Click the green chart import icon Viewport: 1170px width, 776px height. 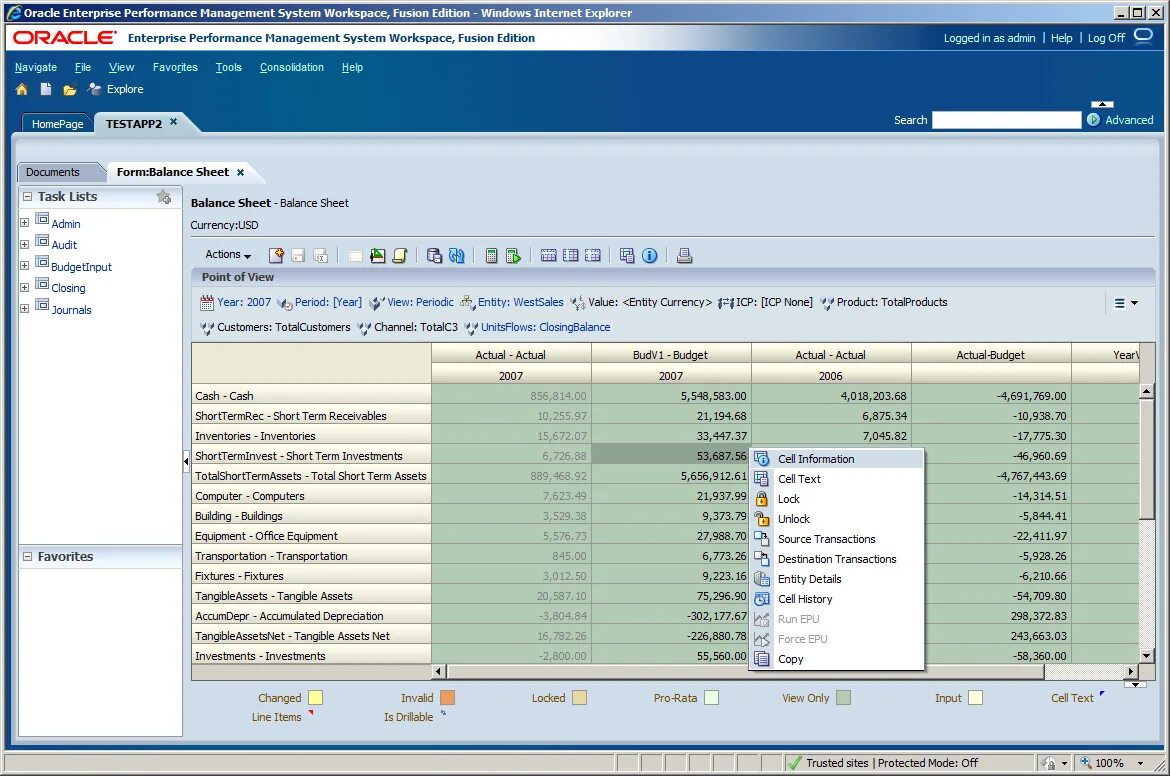click(x=378, y=256)
